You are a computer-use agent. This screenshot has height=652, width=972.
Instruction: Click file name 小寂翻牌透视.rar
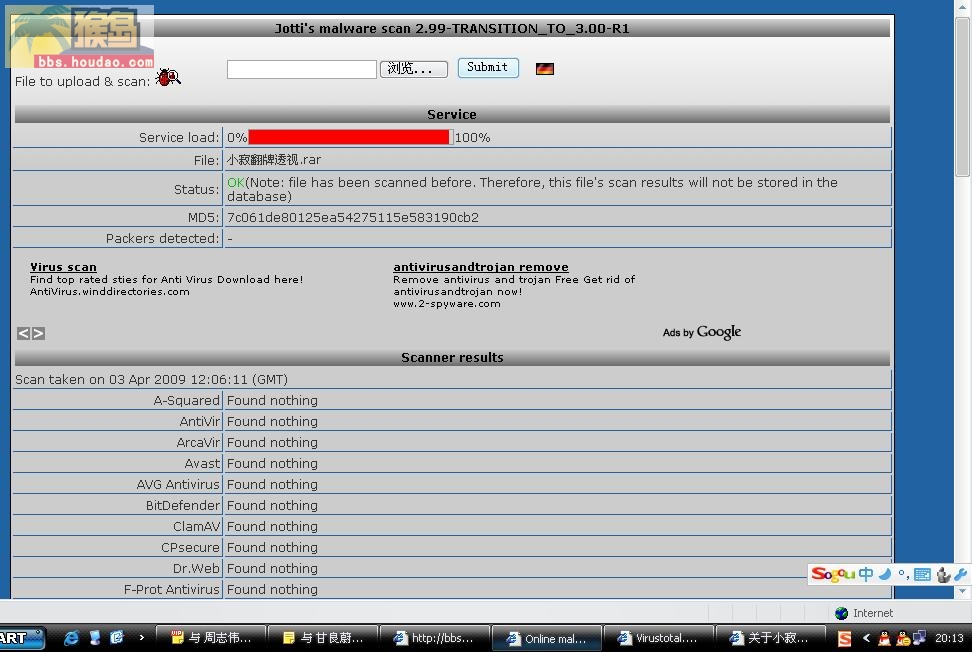(x=274, y=160)
